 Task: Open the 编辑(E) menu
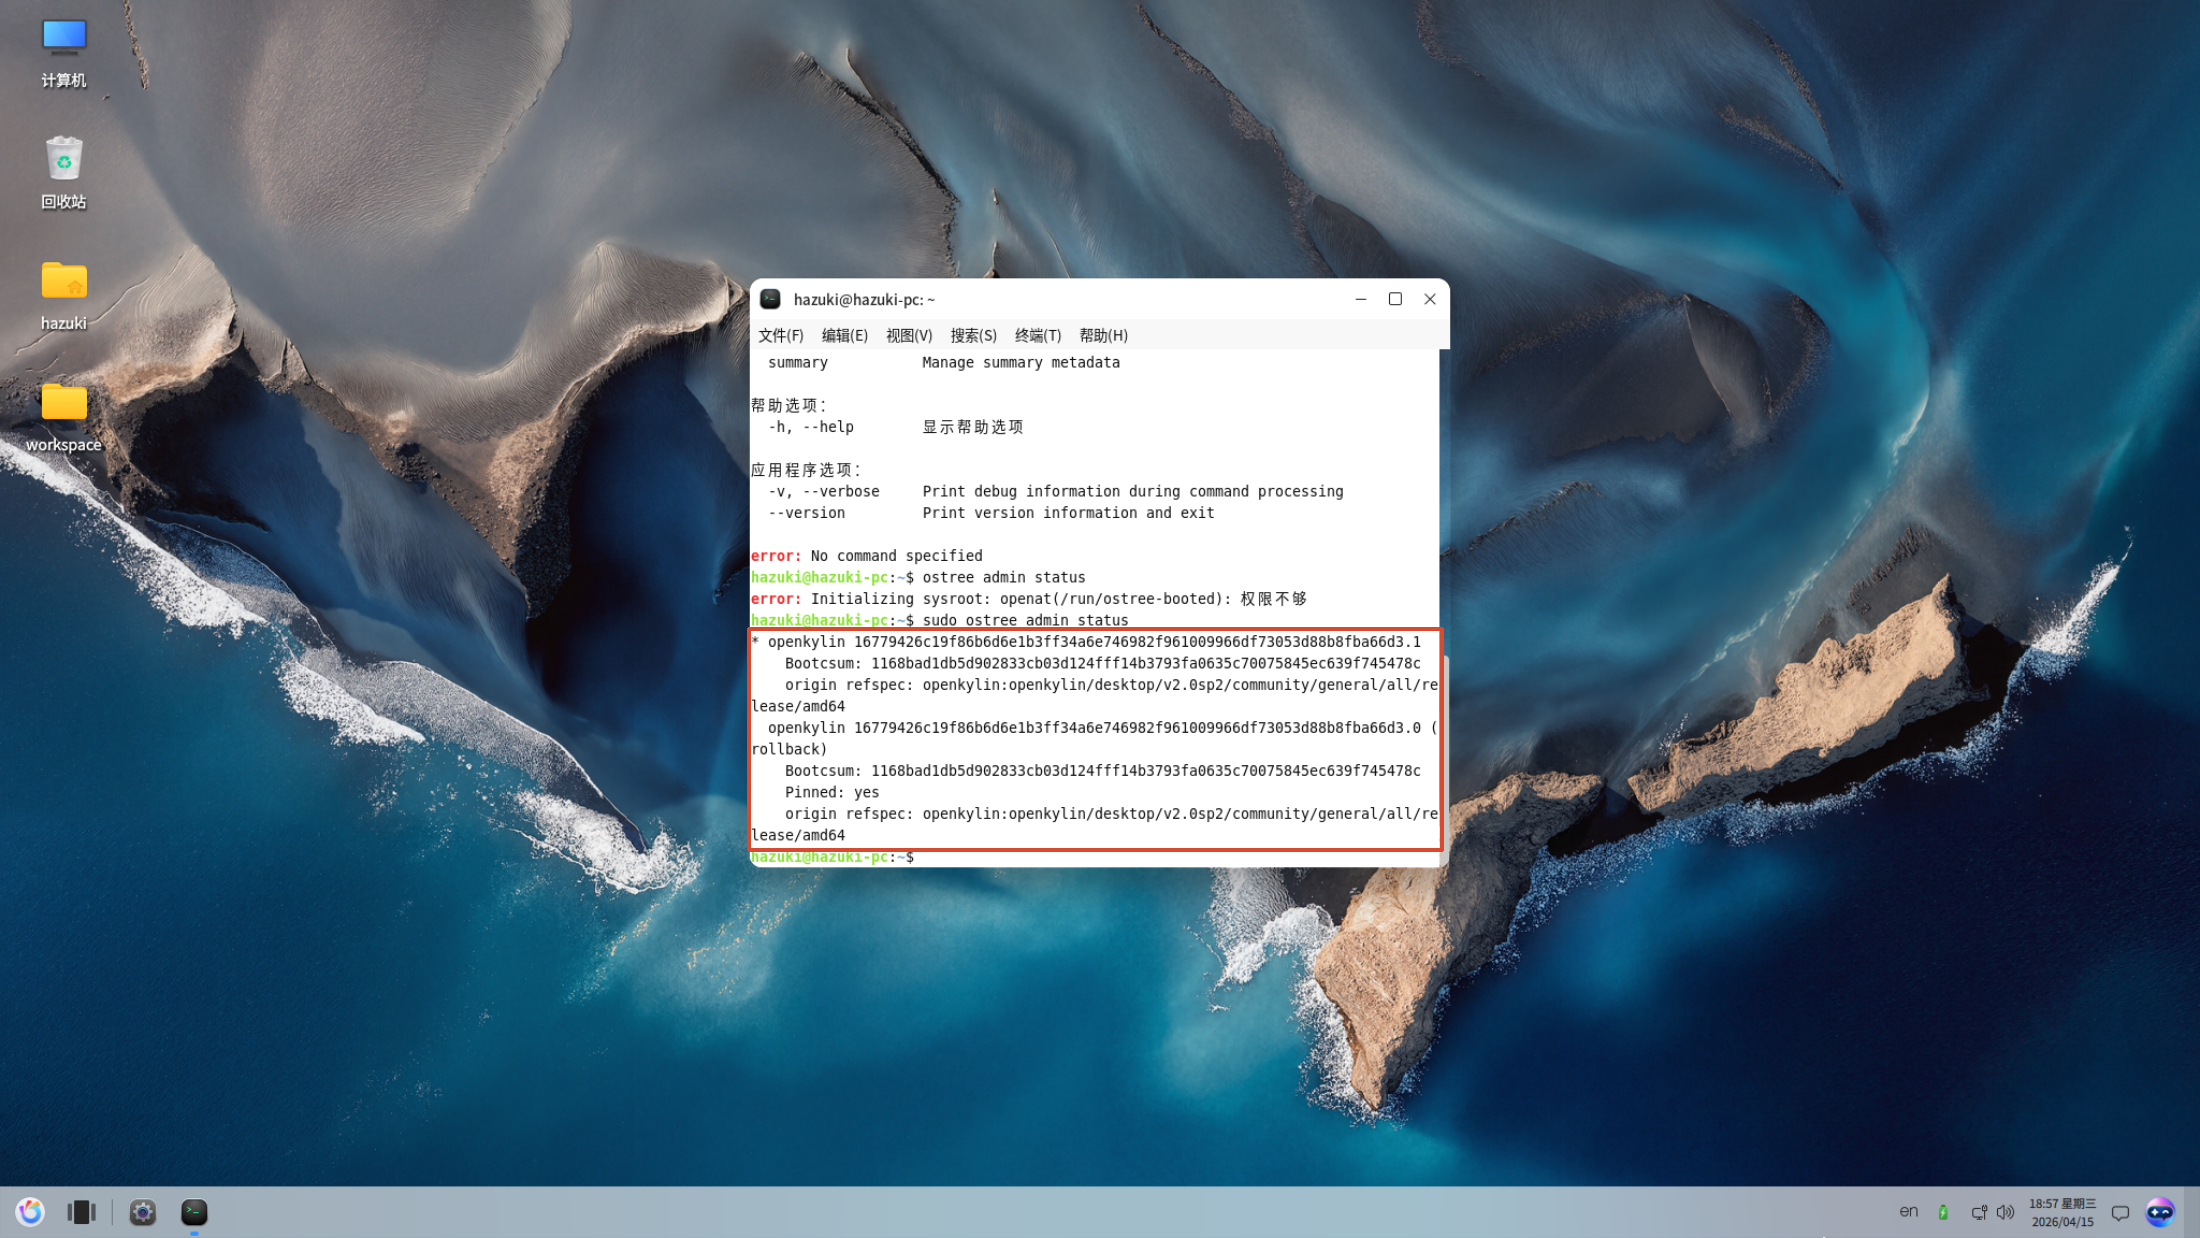tap(844, 335)
